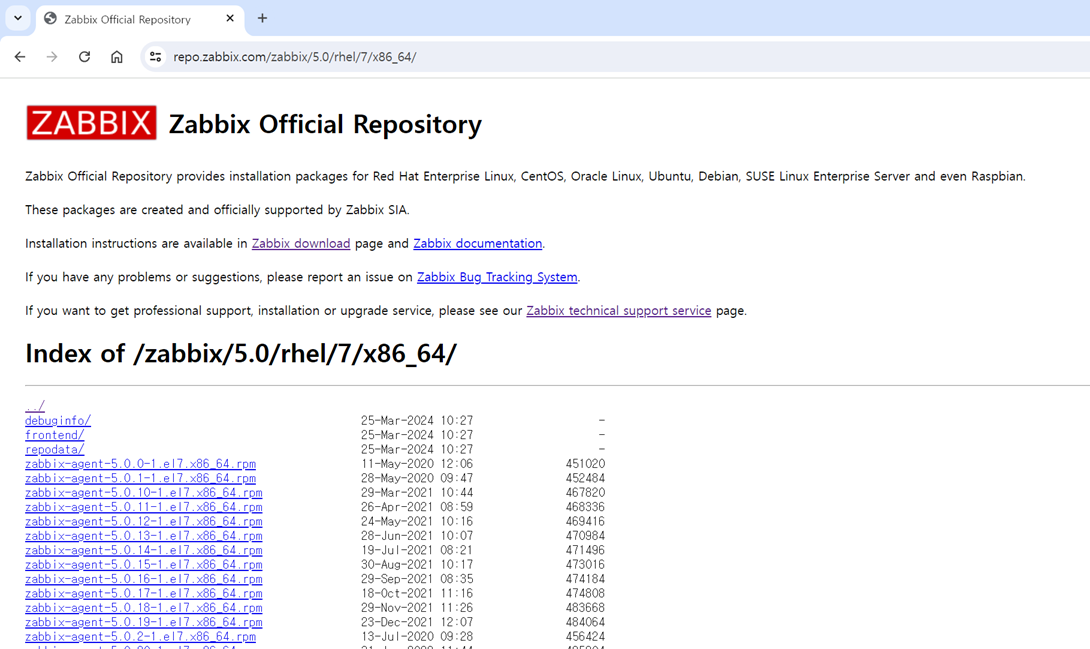The image size is (1090, 649).
Task: Go back to the previous page
Action: [x=20, y=57]
